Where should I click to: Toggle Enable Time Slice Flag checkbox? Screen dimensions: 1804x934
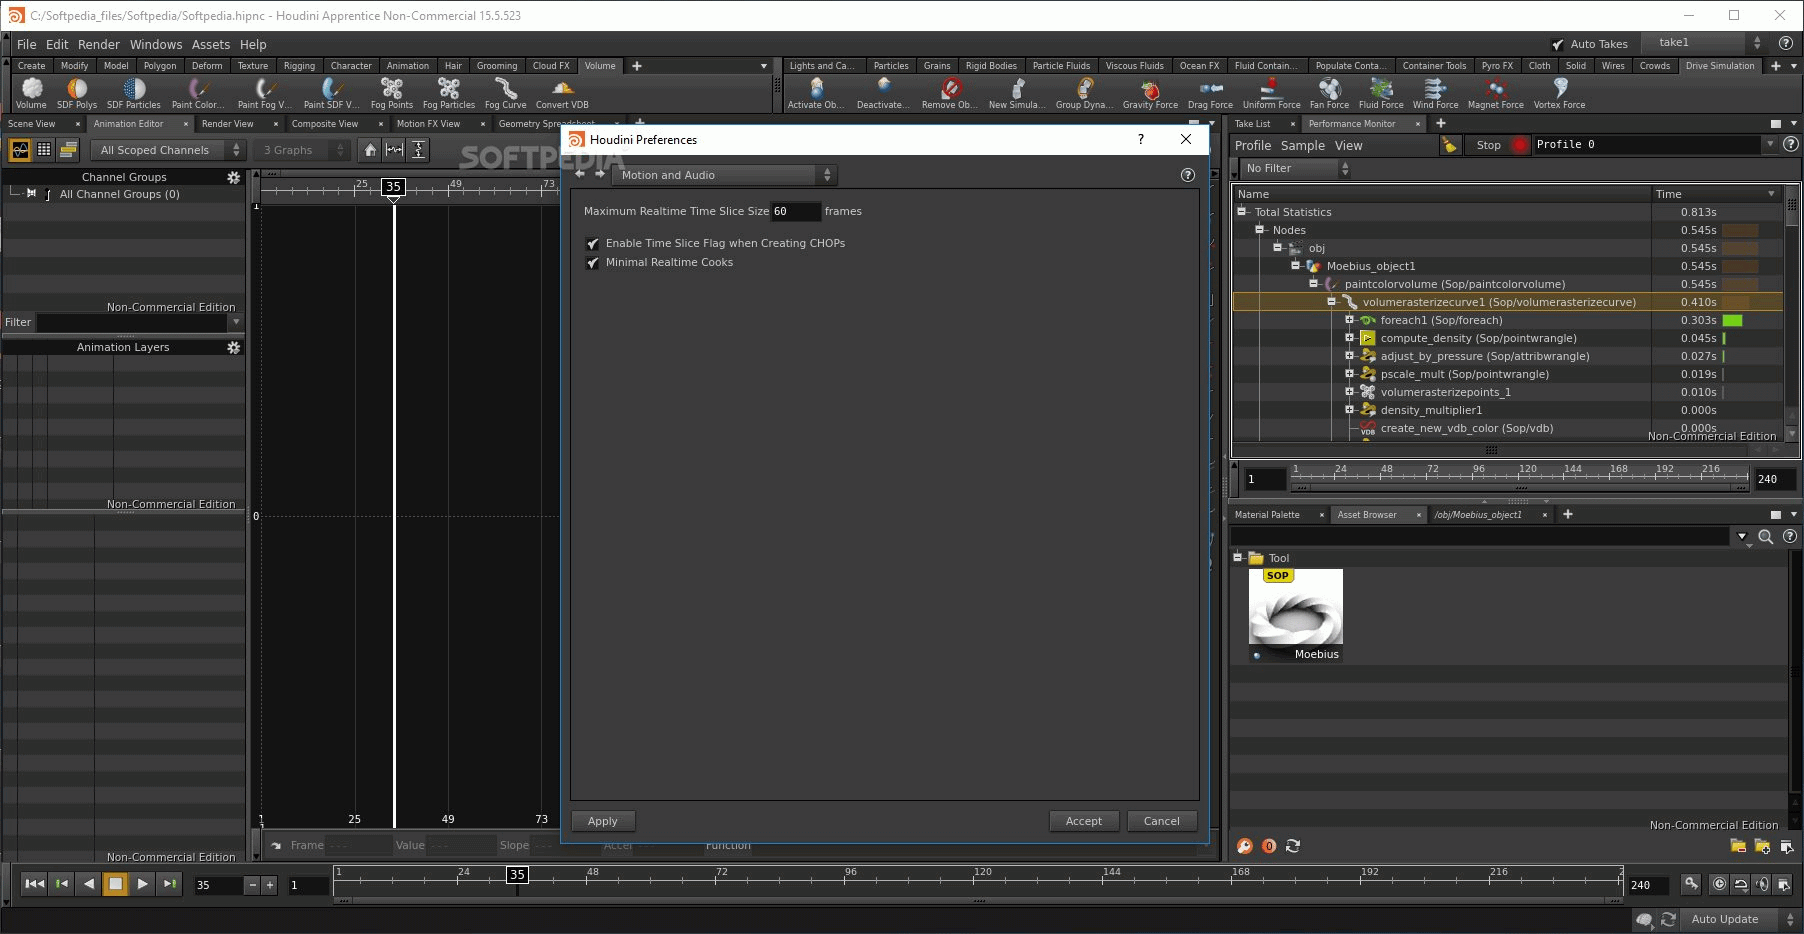(x=593, y=244)
